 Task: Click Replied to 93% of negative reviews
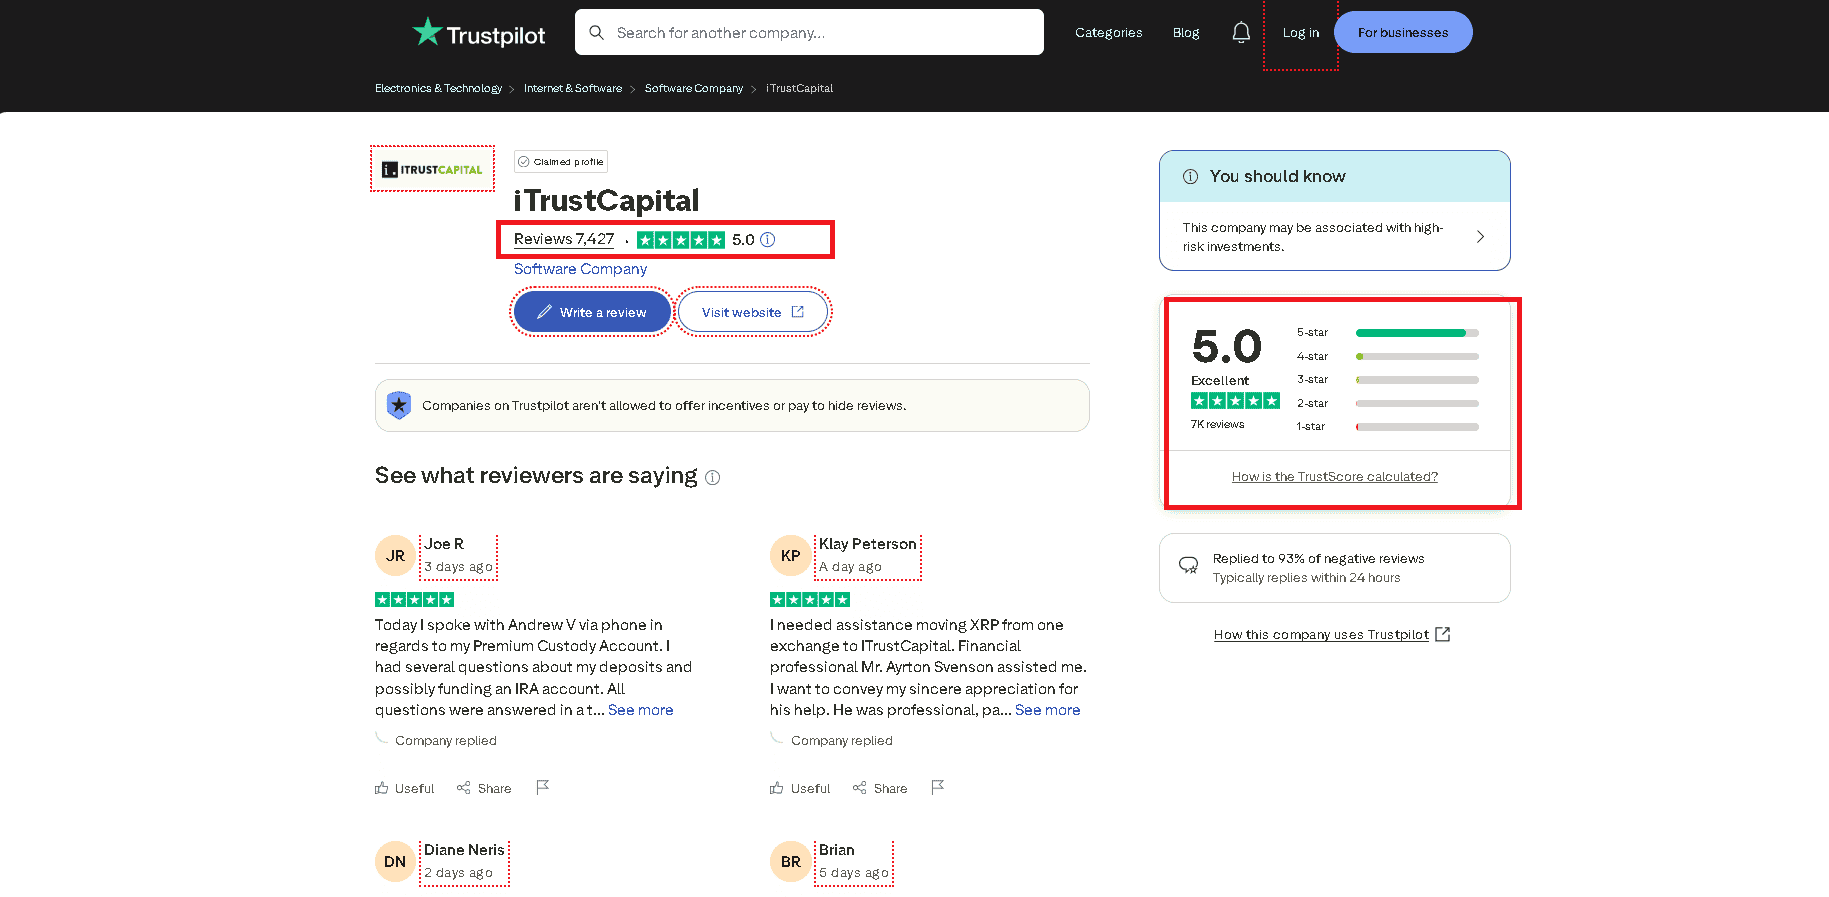click(x=1318, y=559)
